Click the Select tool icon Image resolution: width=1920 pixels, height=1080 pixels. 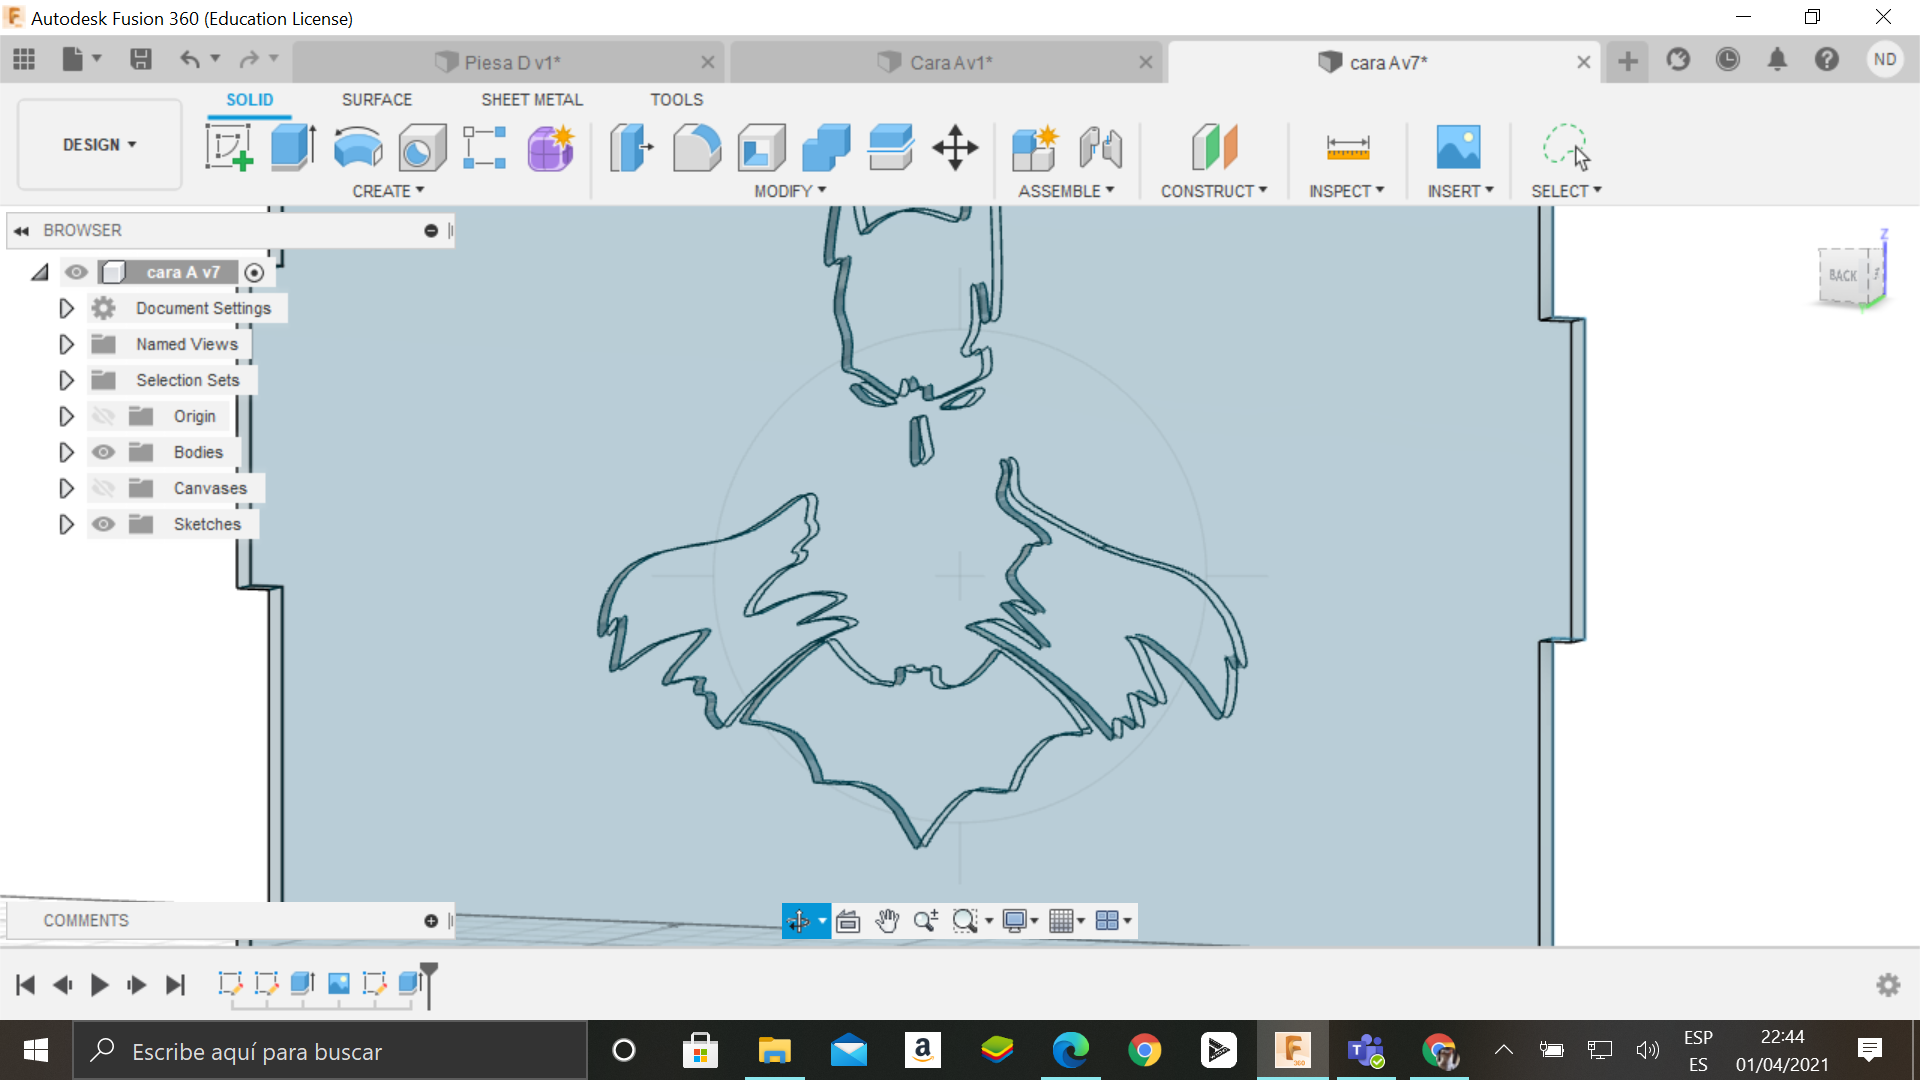1566,147
